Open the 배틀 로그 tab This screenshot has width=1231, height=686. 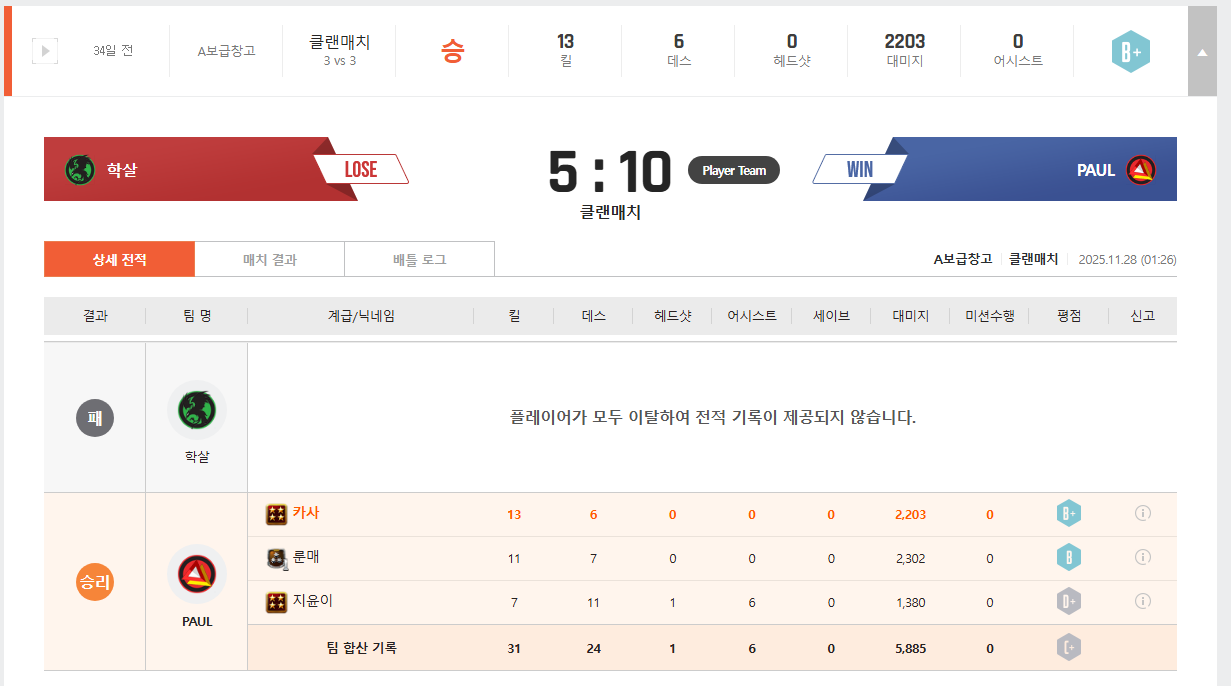coord(419,259)
